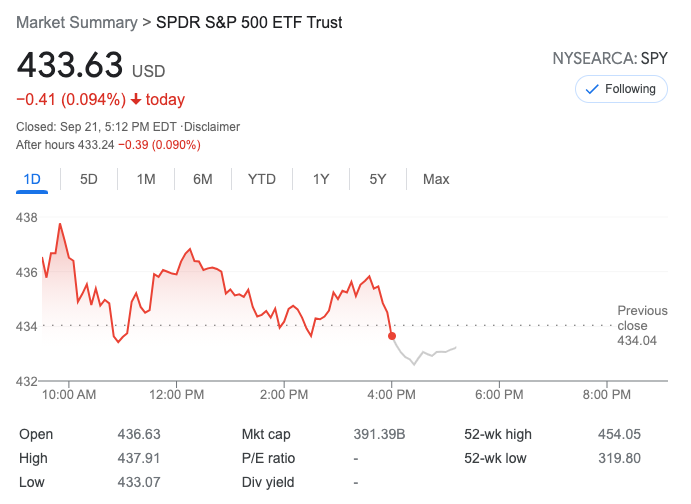Open the Max range tab
The height and width of the screenshot is (504, 691).
(x=436, y=179)
